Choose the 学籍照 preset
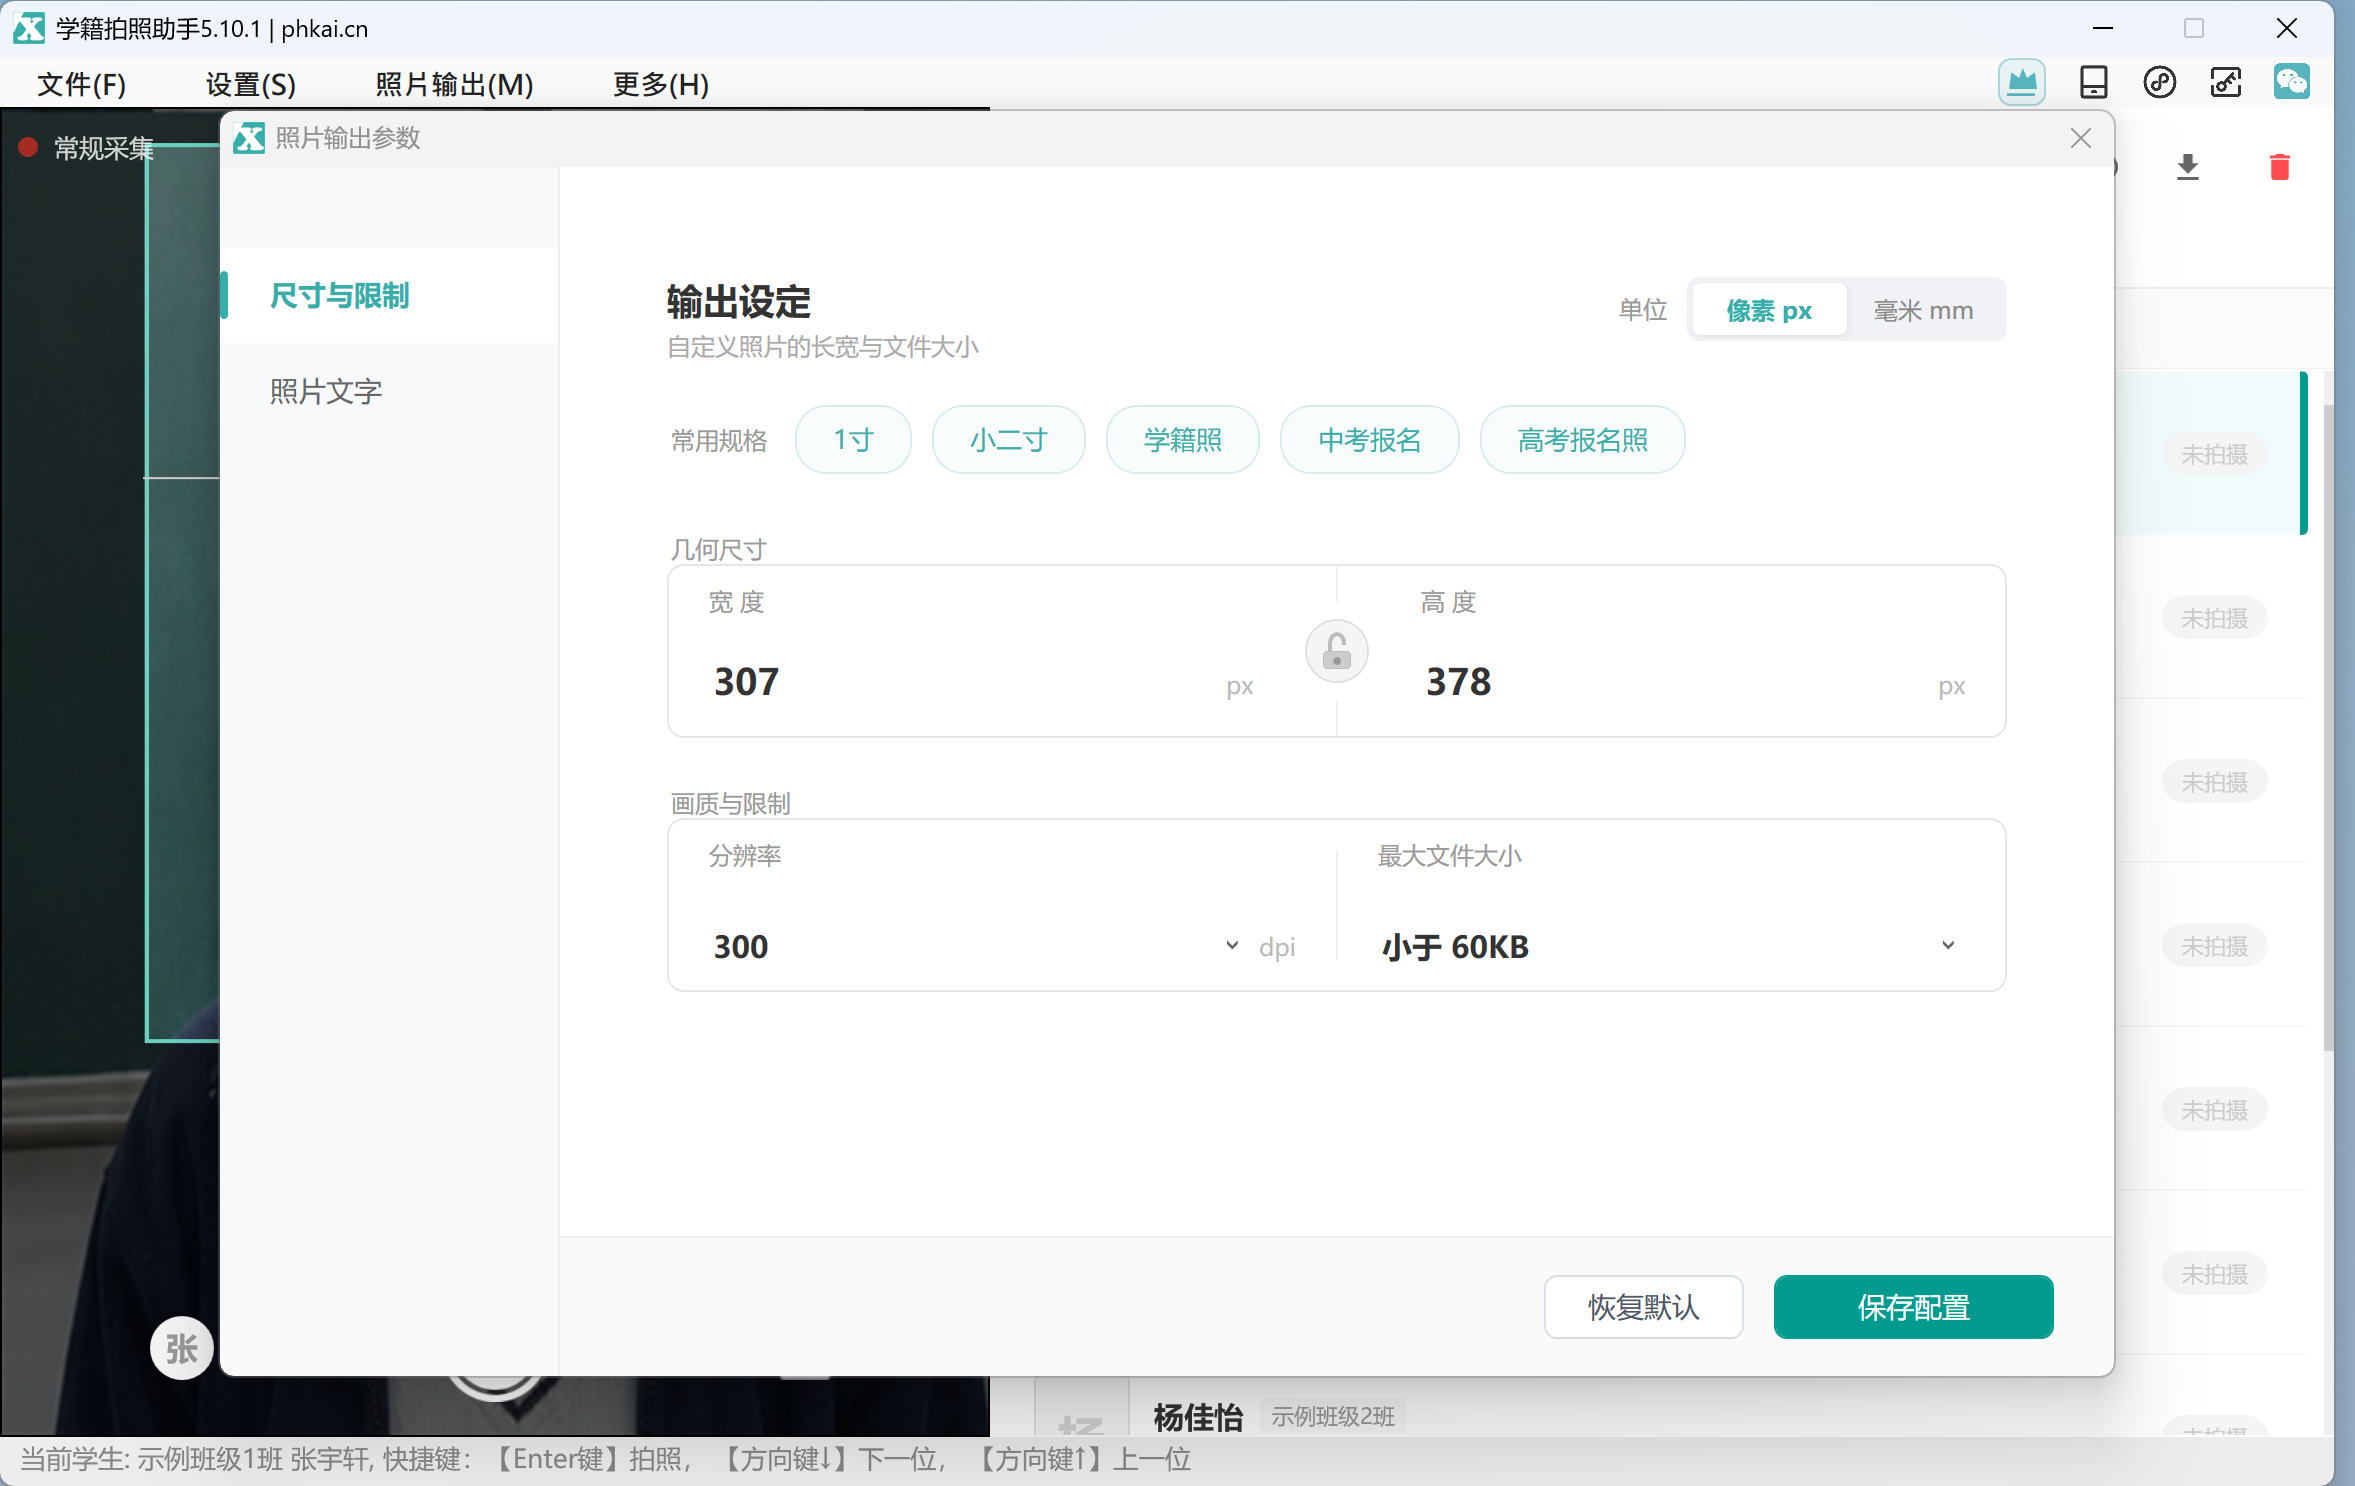This screenshot has width=2355, height=1486. 1182,439
